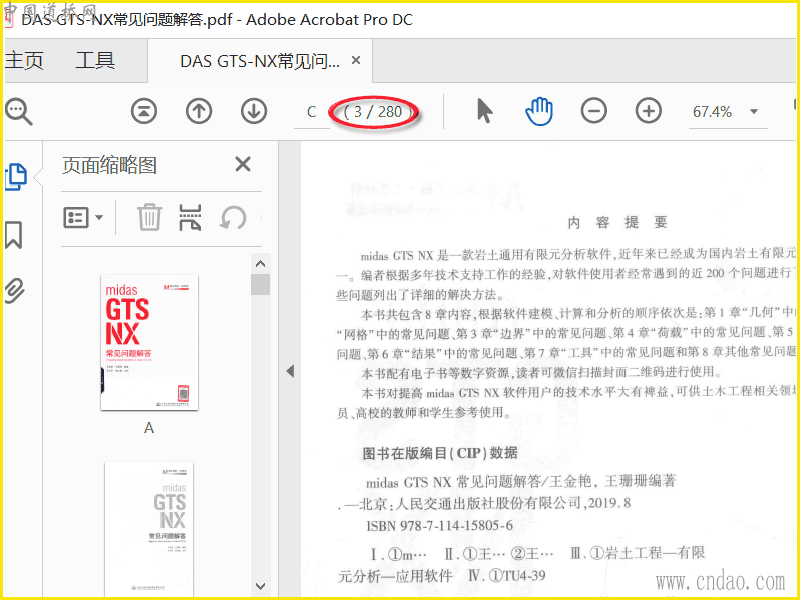Go to the first page icon
The image size is (800, 600).
click(x=144, y=111)
